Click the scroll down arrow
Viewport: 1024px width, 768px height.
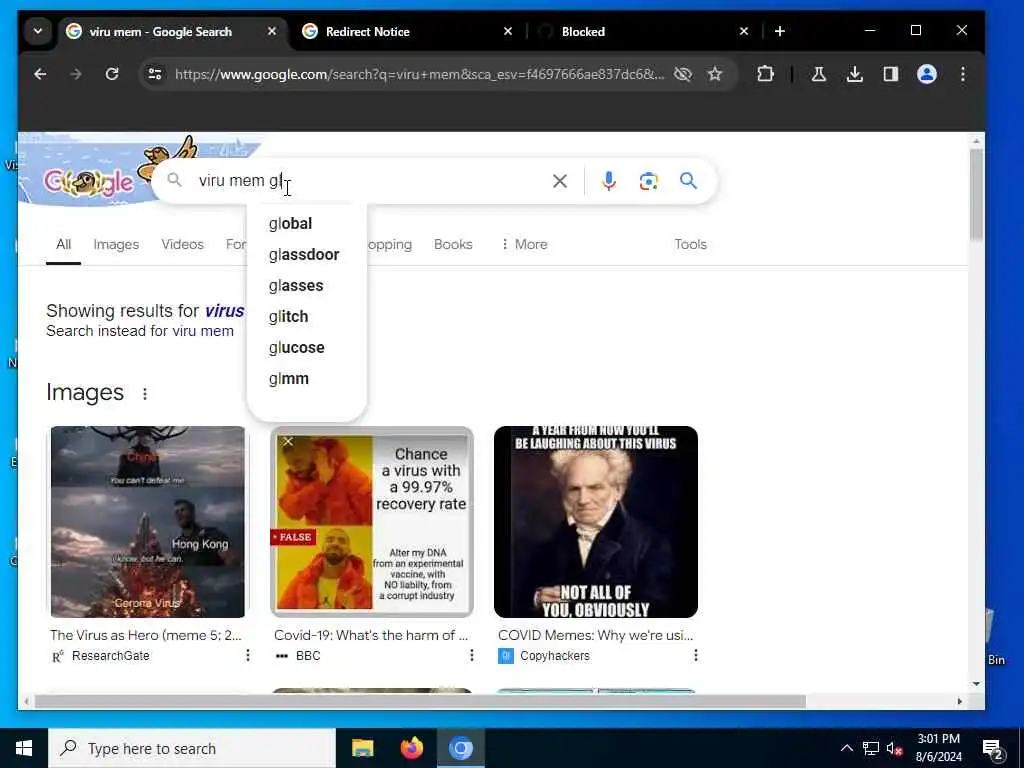[976, 684]
